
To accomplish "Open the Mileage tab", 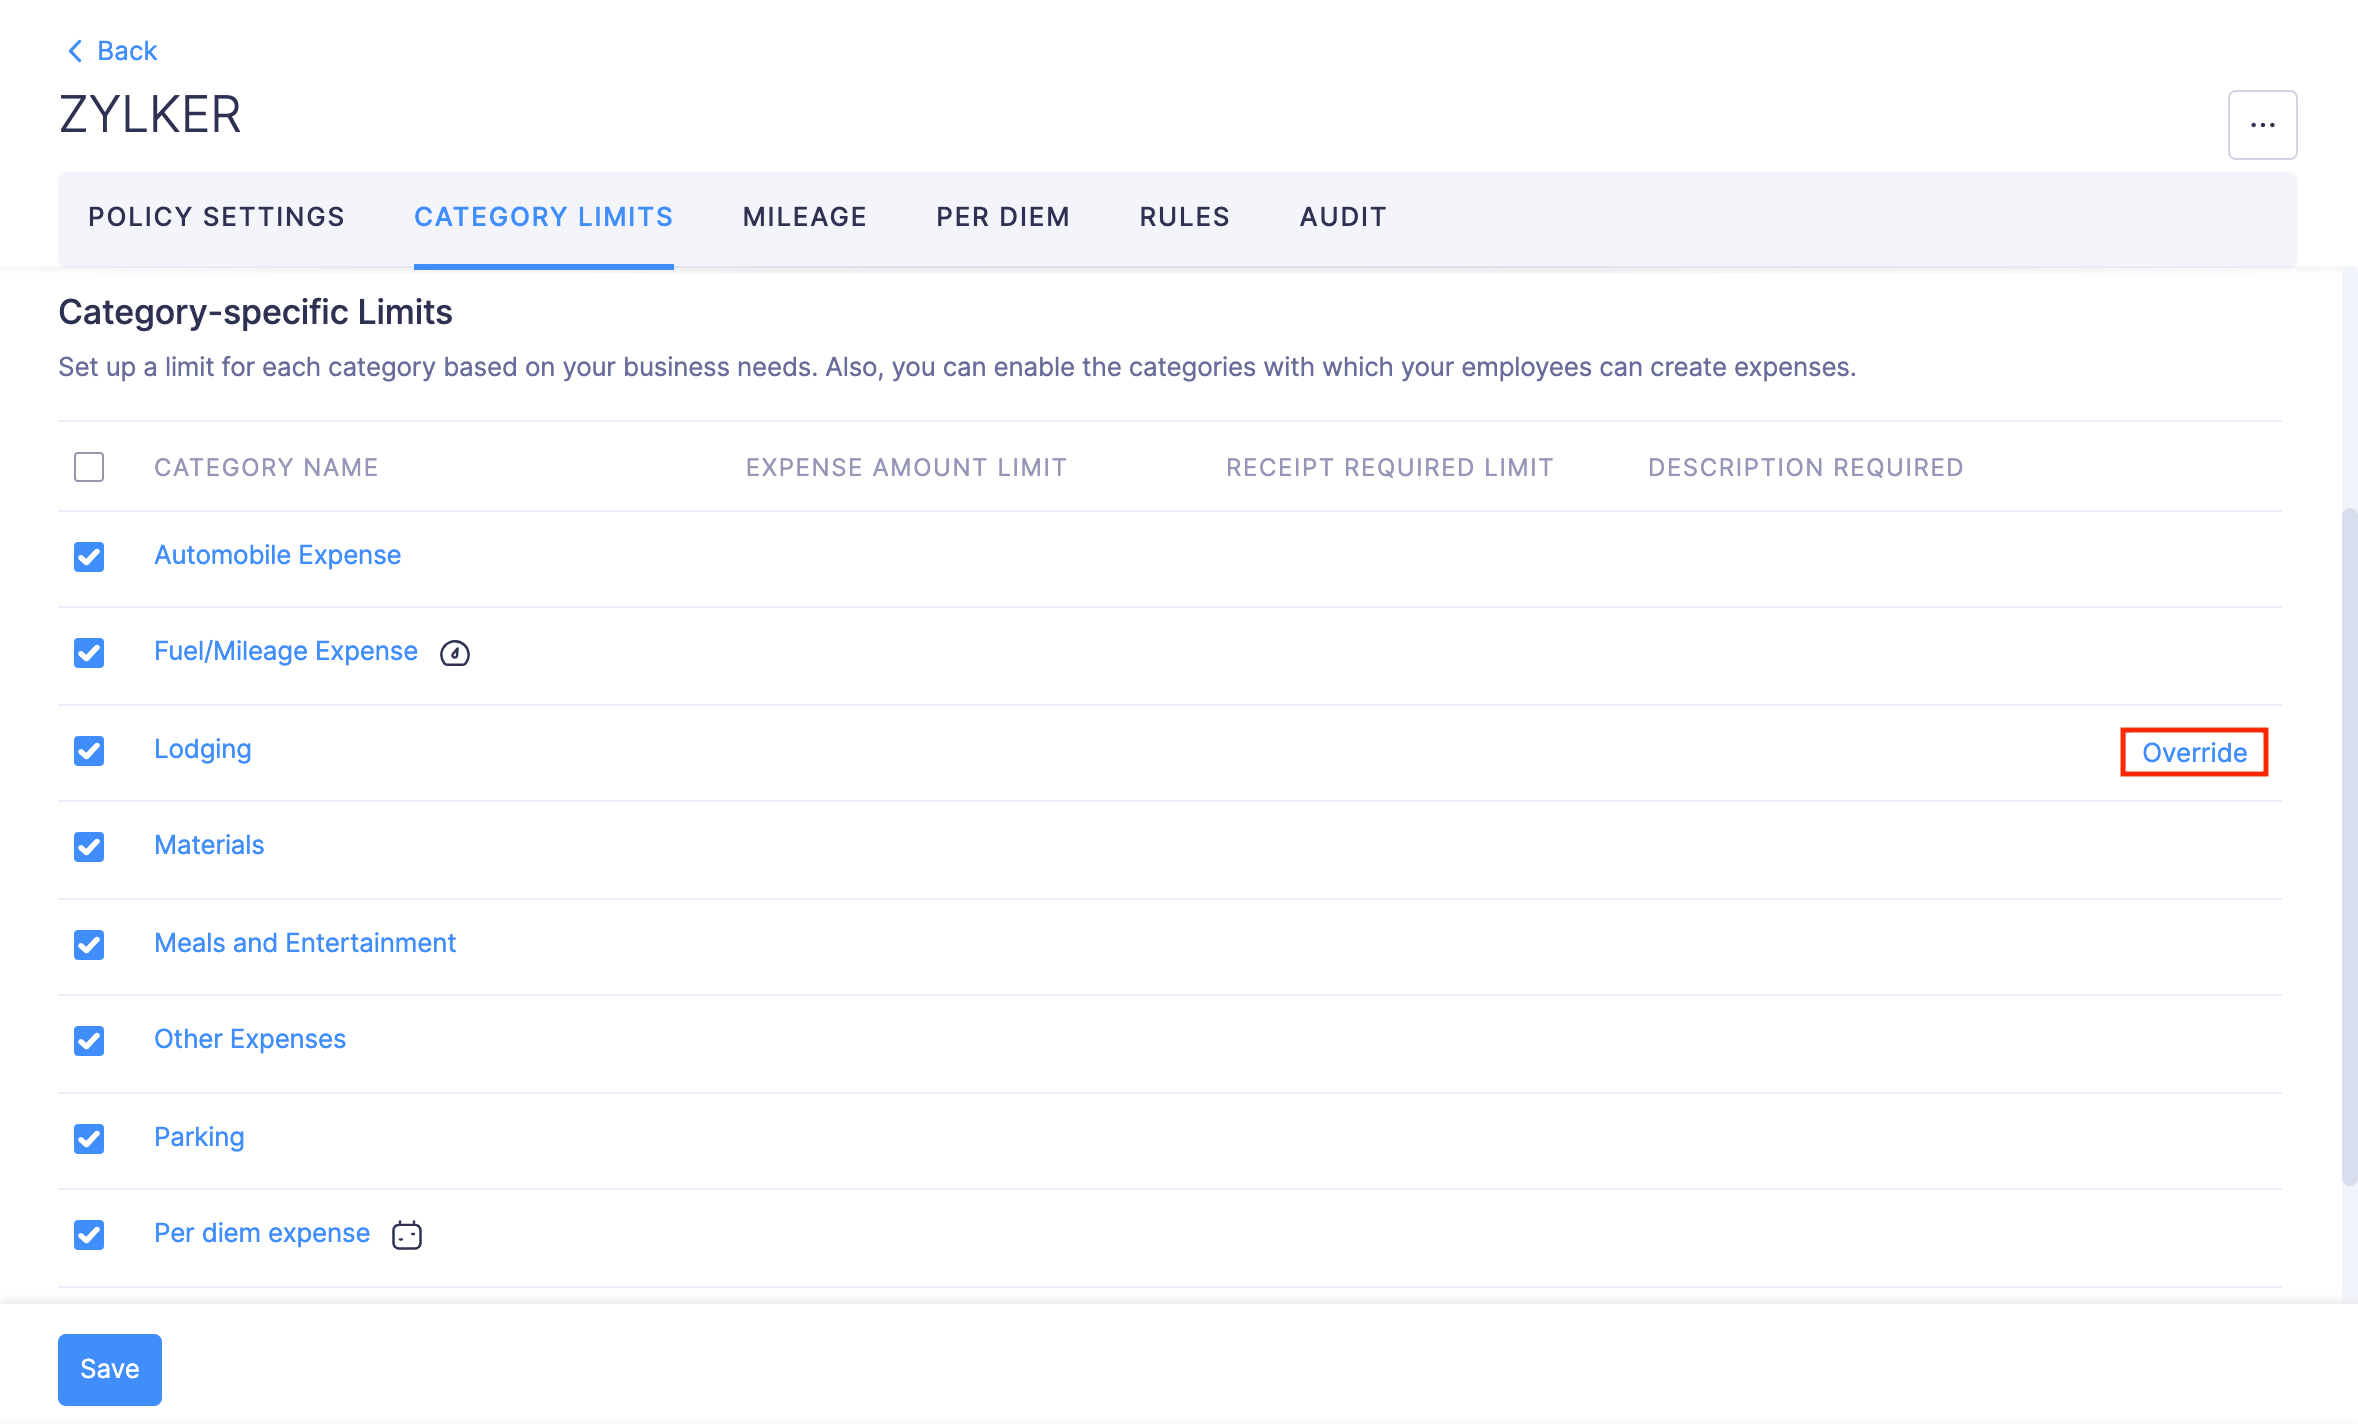I will [x=804, y=217].
